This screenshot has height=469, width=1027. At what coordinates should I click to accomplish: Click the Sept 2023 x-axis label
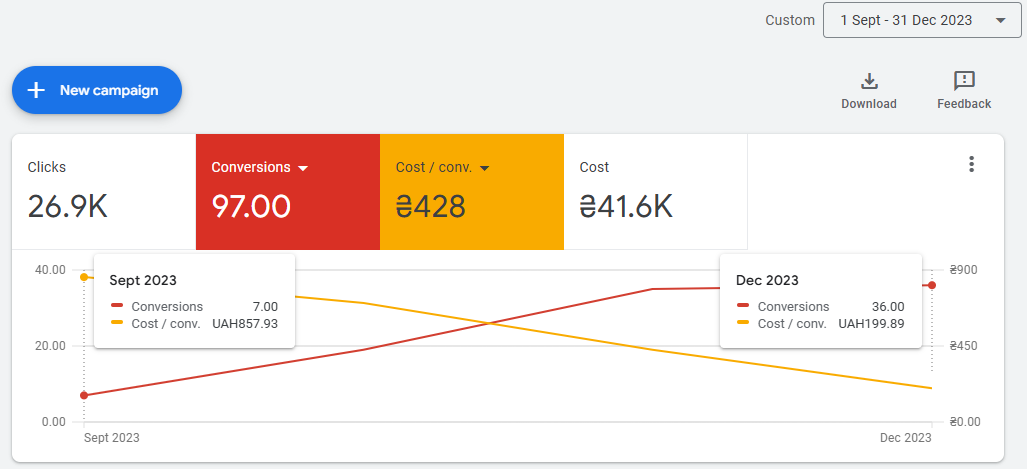(111, 438)
